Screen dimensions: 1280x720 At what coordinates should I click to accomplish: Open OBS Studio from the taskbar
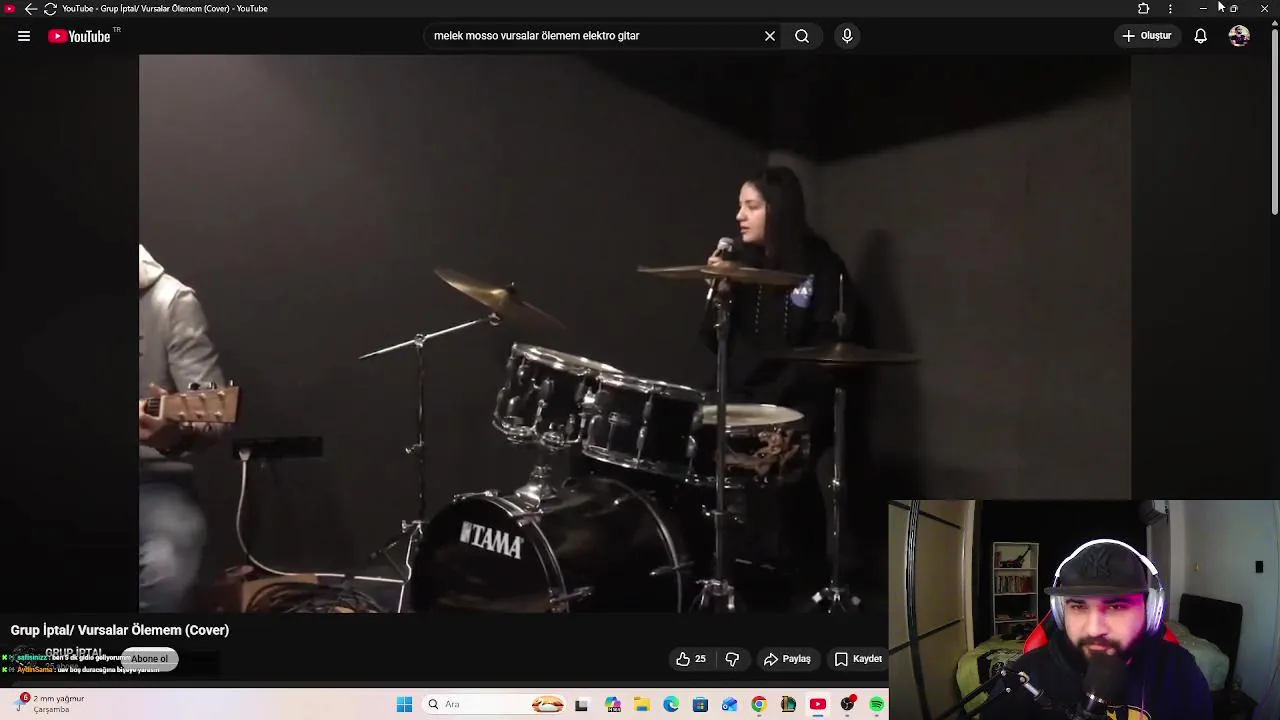click(x=848, y=705)
